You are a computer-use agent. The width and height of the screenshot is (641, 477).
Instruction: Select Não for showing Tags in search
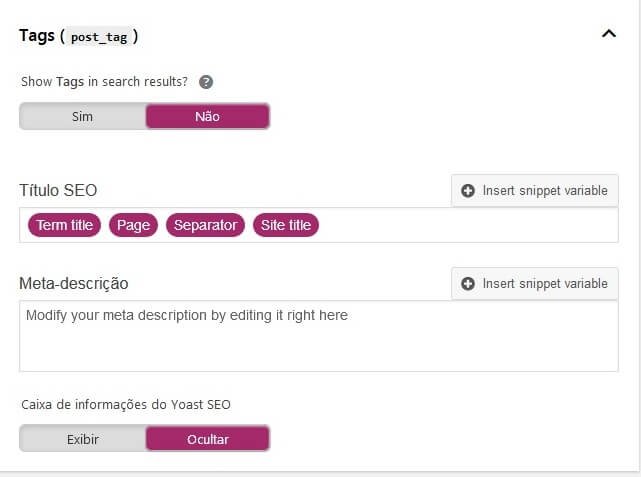[x=208, y=116]
